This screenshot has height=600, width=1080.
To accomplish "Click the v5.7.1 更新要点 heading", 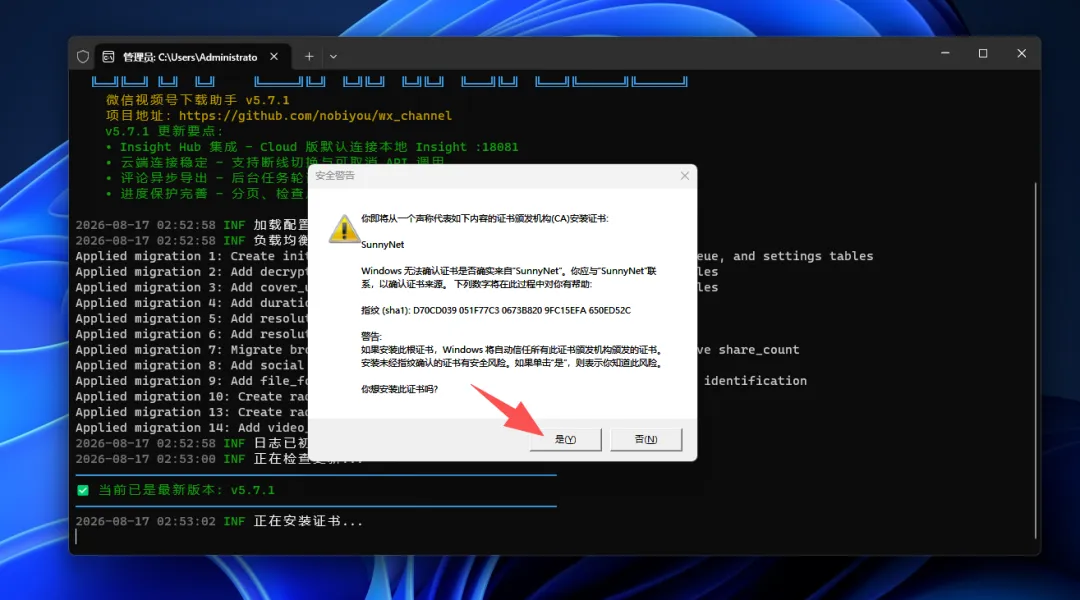I will (164, 131).
